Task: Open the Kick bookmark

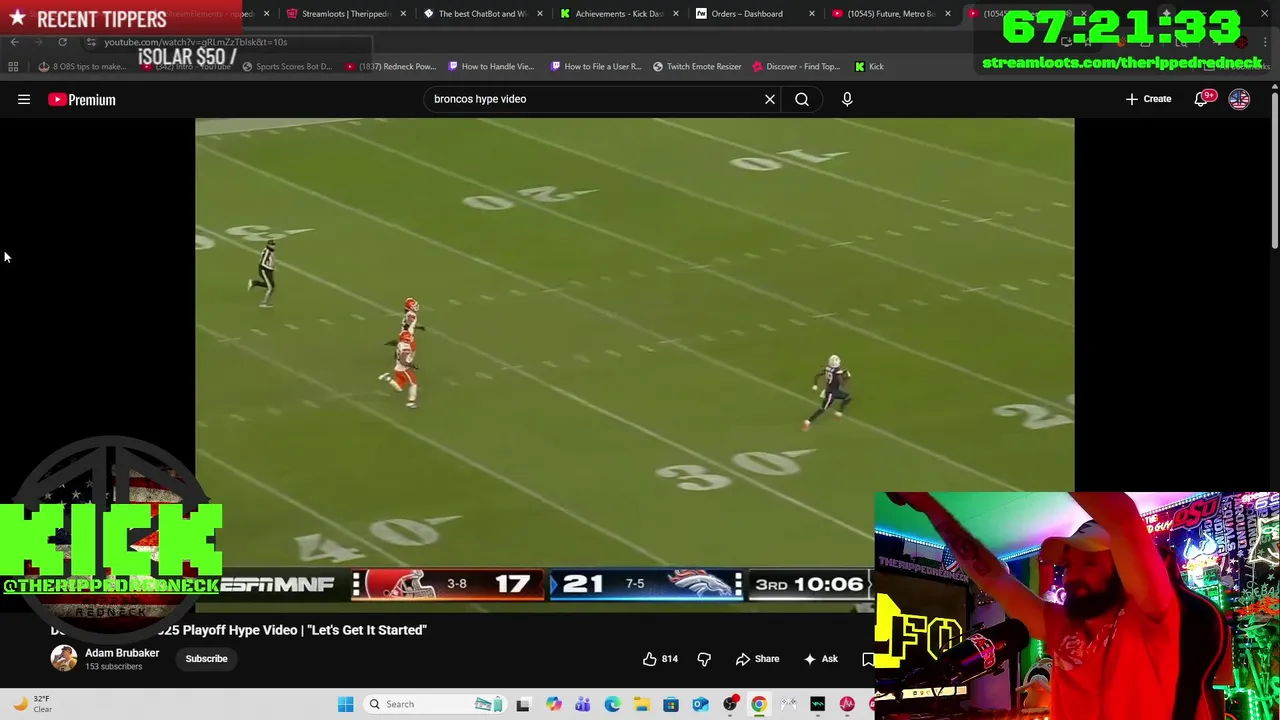Action: 869,66
